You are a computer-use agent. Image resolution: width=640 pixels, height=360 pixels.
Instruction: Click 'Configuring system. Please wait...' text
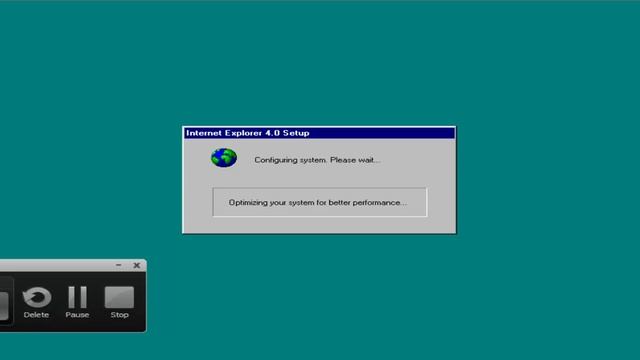[317, 160]
